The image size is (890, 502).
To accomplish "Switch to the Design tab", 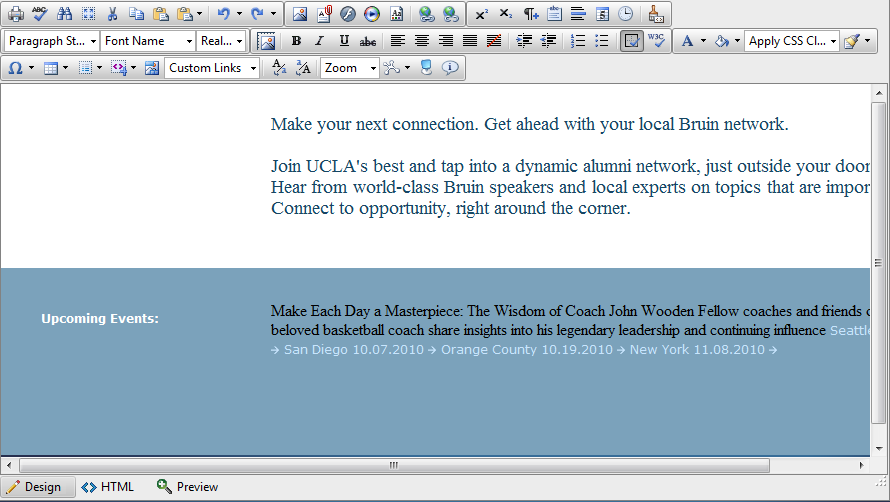I will (x=38, y=487).
